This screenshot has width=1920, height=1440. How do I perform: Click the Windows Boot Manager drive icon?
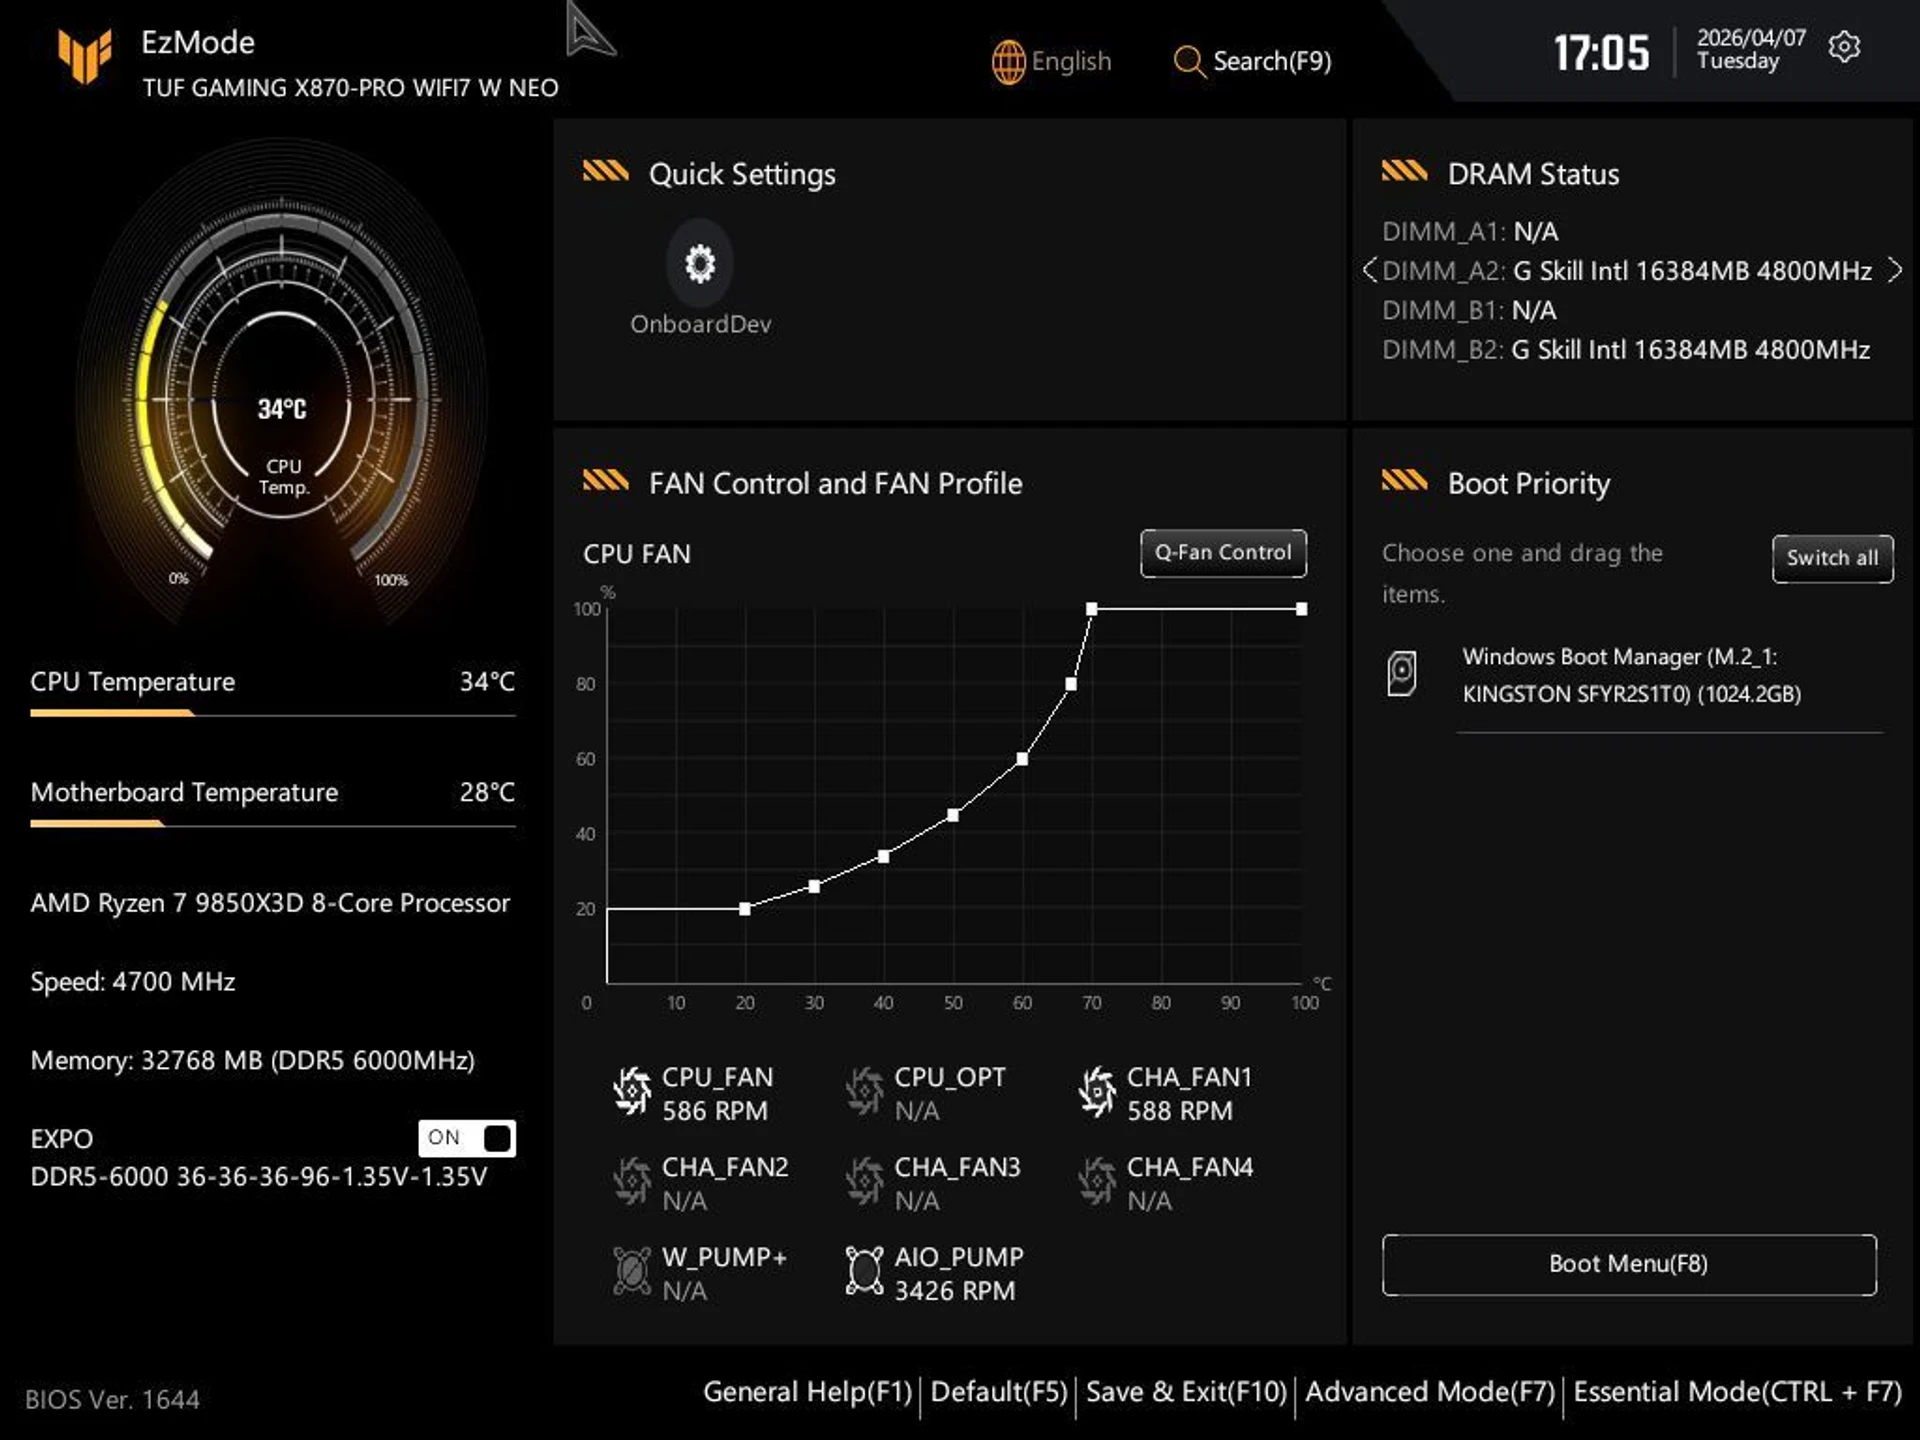(x=1401, y=674)
